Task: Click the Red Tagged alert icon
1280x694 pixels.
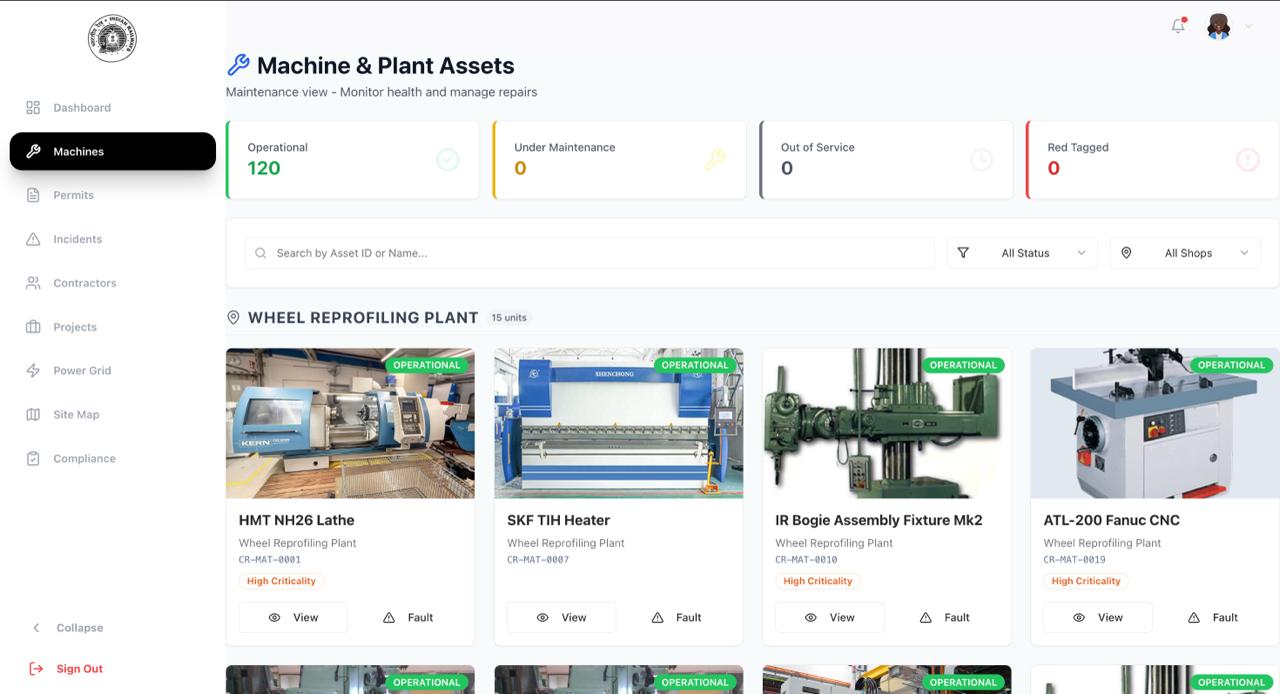Action: [x=1248, y=159]
